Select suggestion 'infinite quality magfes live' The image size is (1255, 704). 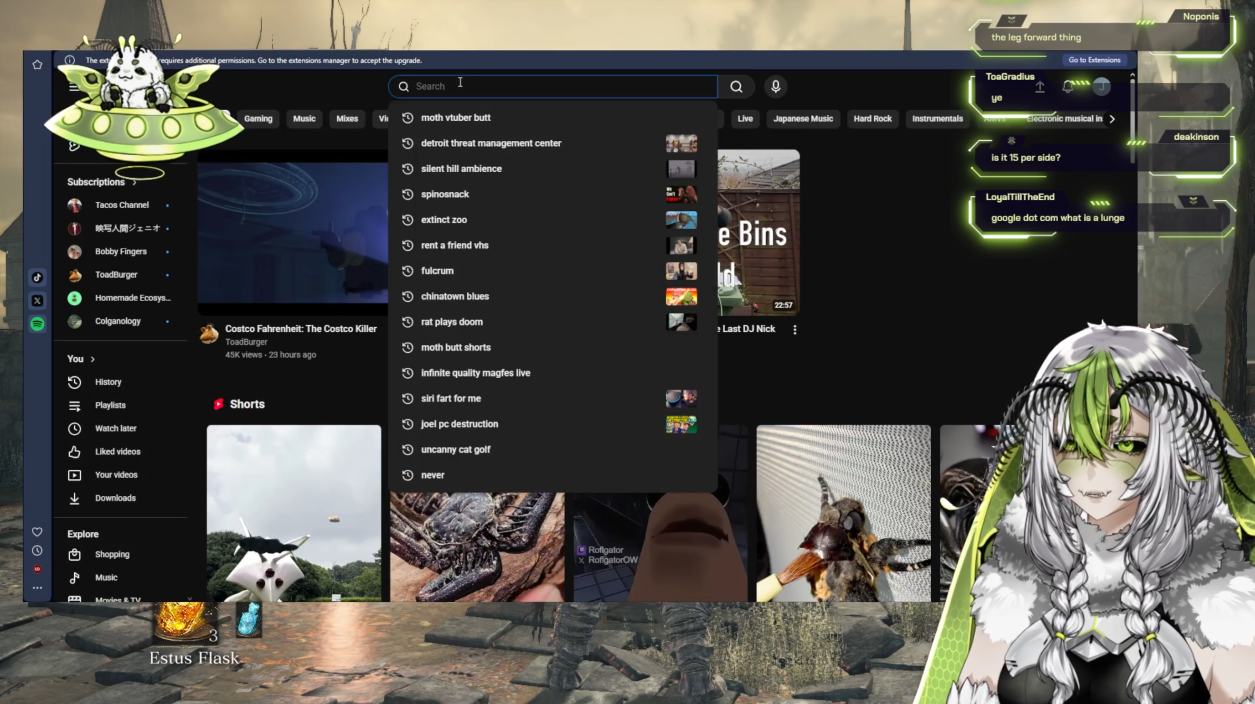click(x=553, y=373)
